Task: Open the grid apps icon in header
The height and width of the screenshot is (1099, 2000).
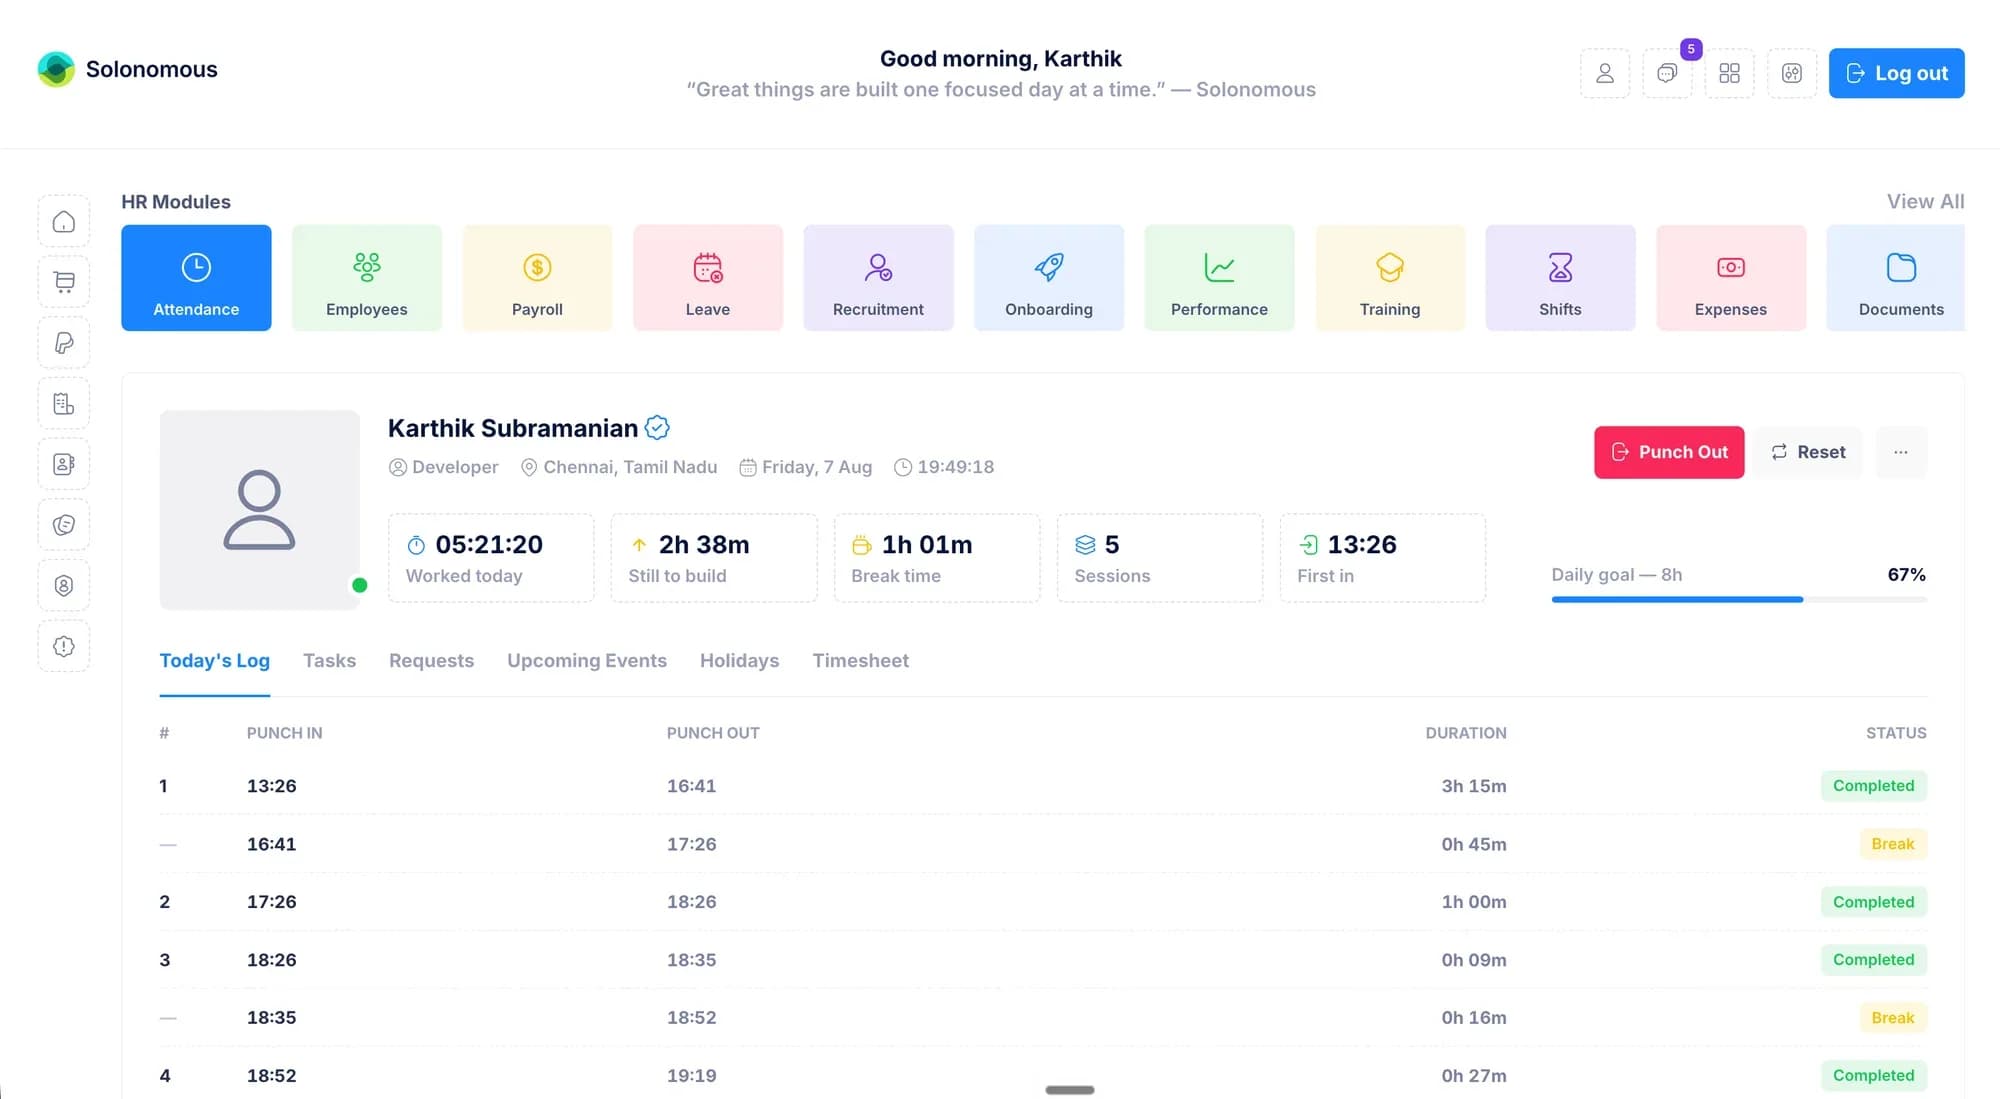Action: pyautogui.click(x=1729, y=73)
